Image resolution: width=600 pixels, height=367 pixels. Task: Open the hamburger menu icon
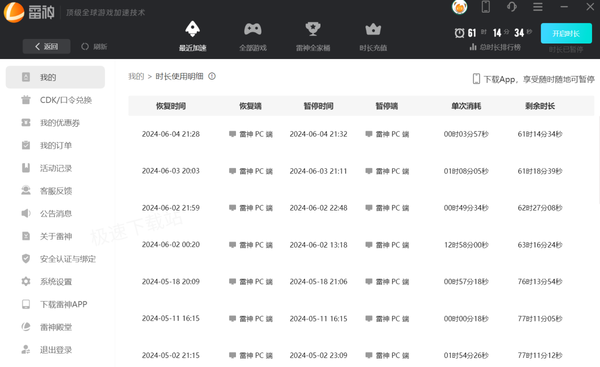538,7
